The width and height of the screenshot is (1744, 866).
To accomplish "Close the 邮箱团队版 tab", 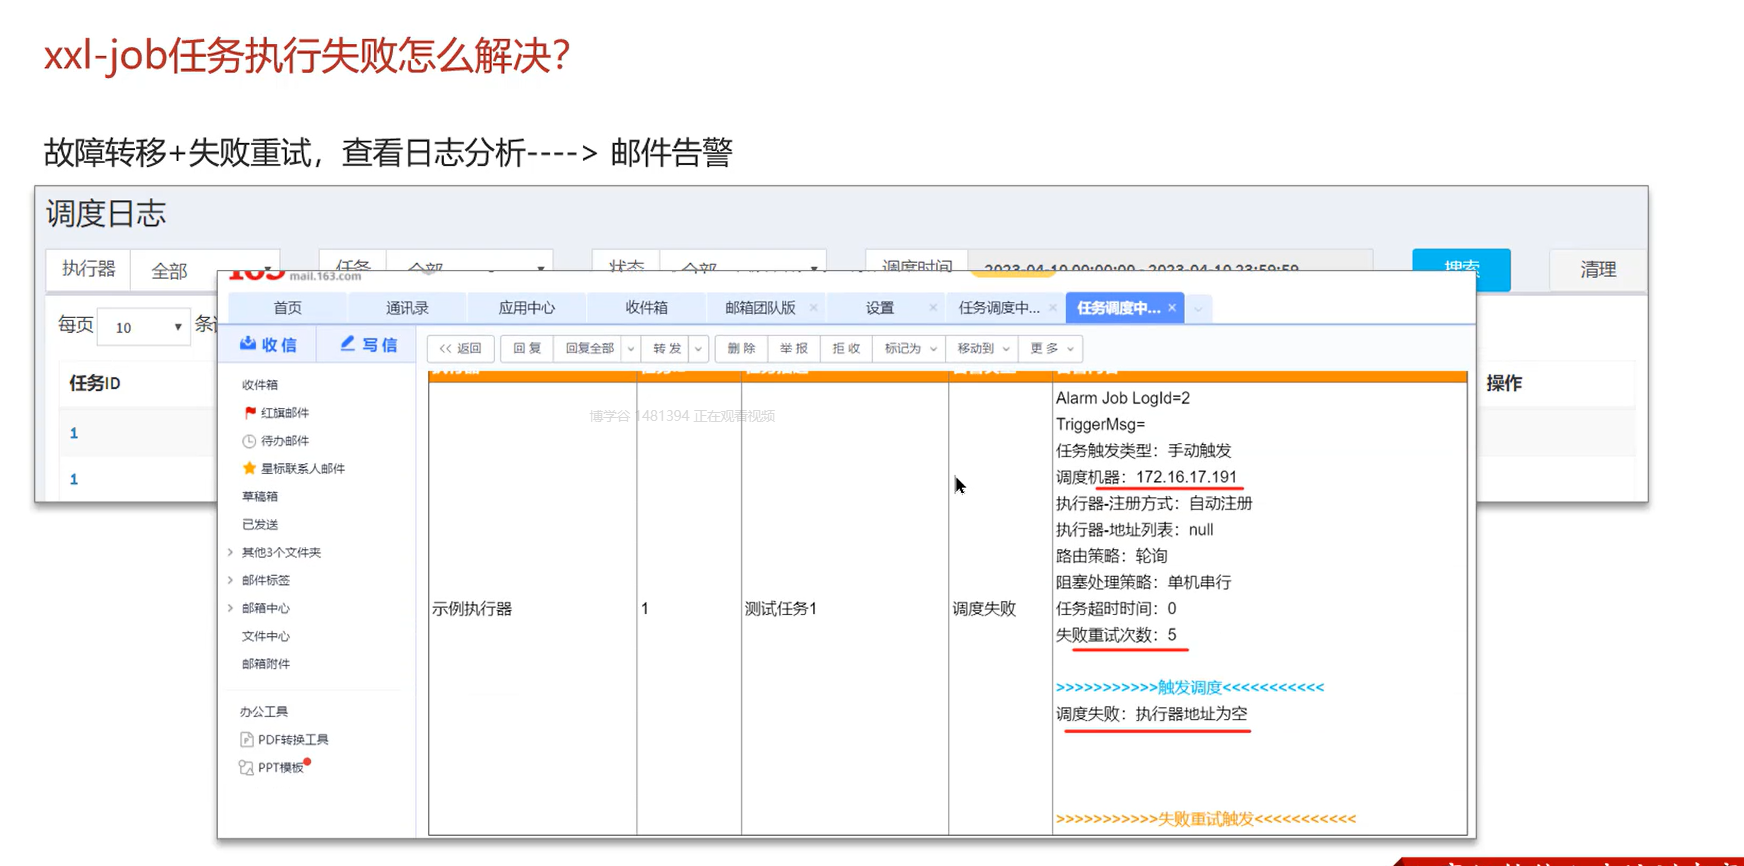I will click(x=813, y=307).
